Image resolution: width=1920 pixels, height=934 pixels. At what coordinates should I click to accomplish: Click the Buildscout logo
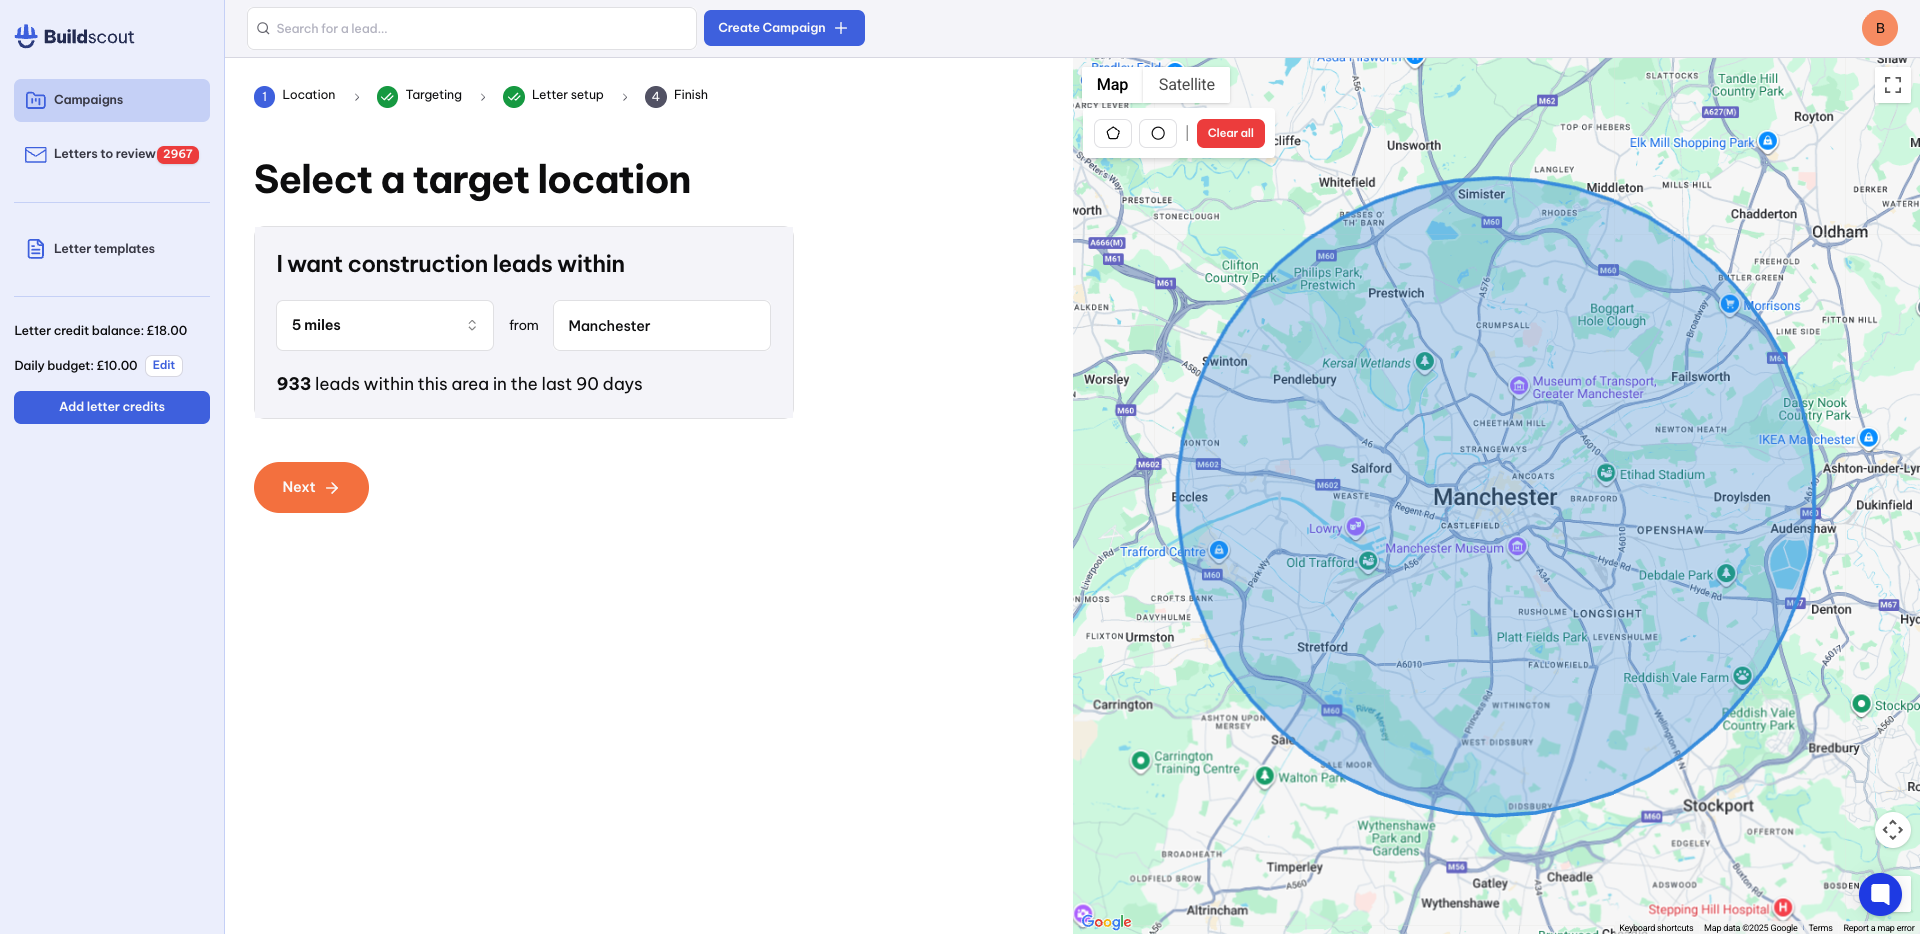tap(75, 37)
